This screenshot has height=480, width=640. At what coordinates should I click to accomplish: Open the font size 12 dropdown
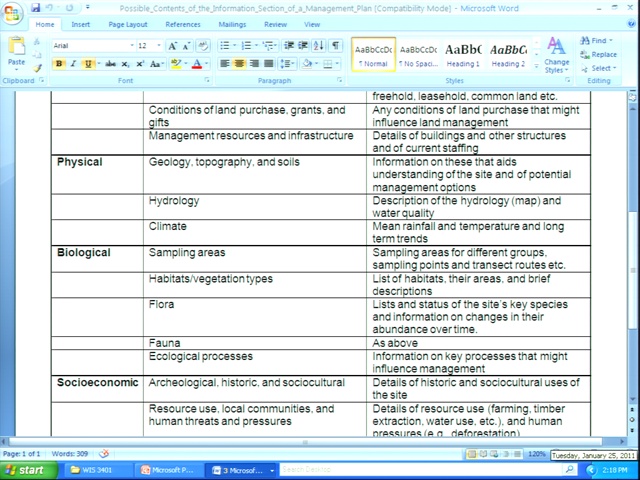pyautogui.click(x=159, y=46)
